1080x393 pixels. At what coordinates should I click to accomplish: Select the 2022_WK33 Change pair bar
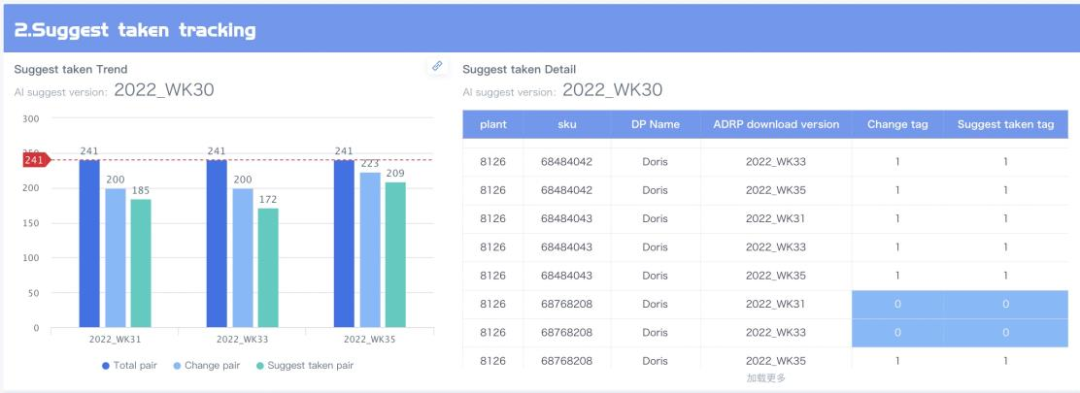(242, 258)
